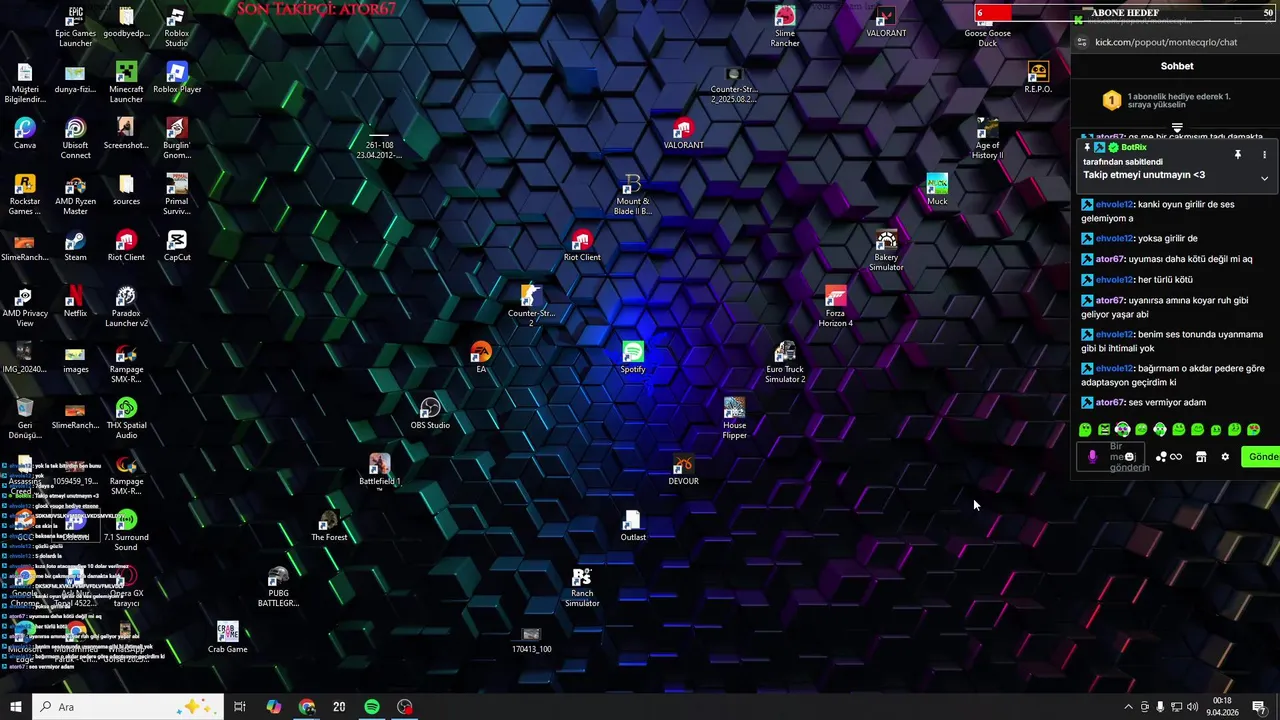Collapse the gift leaderboard banner handle
Image resolution: width=1280 pixels, height=720 pixels.
click(1177, 128)
